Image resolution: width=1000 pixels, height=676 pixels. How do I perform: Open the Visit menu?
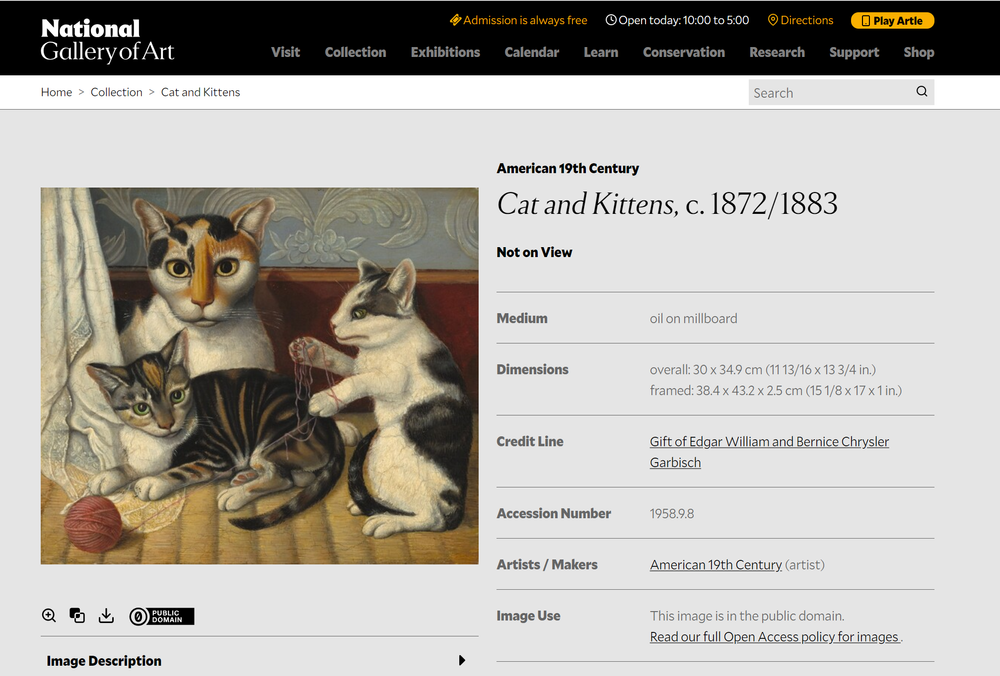coord(285,52)
